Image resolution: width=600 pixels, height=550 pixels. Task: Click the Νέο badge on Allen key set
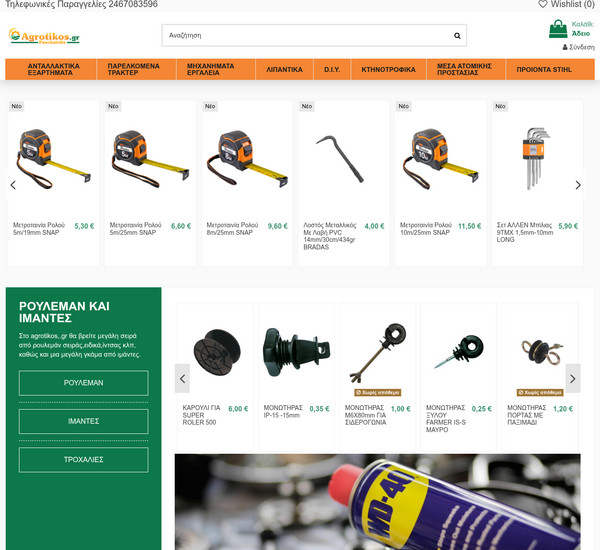(x=500, y=106)
